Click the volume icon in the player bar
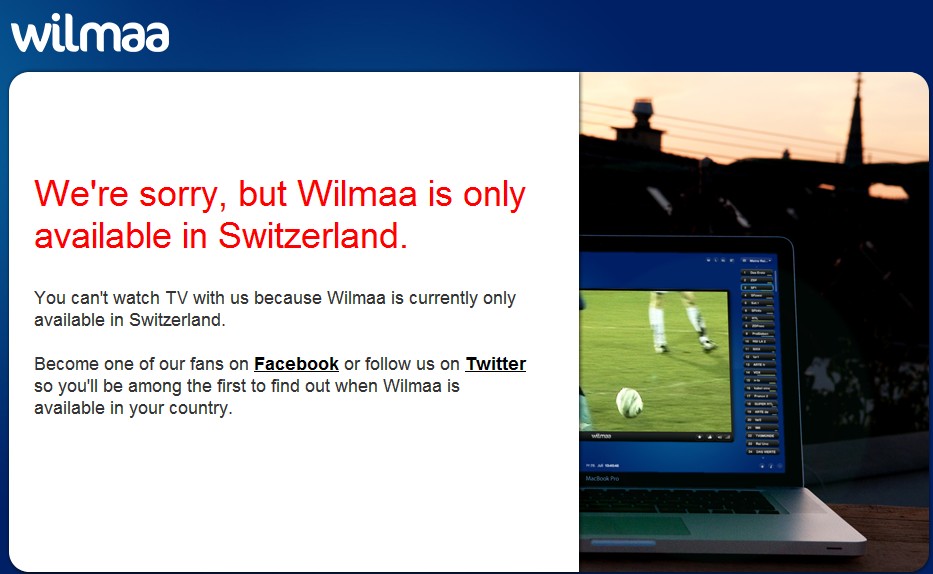 point(719,437)
